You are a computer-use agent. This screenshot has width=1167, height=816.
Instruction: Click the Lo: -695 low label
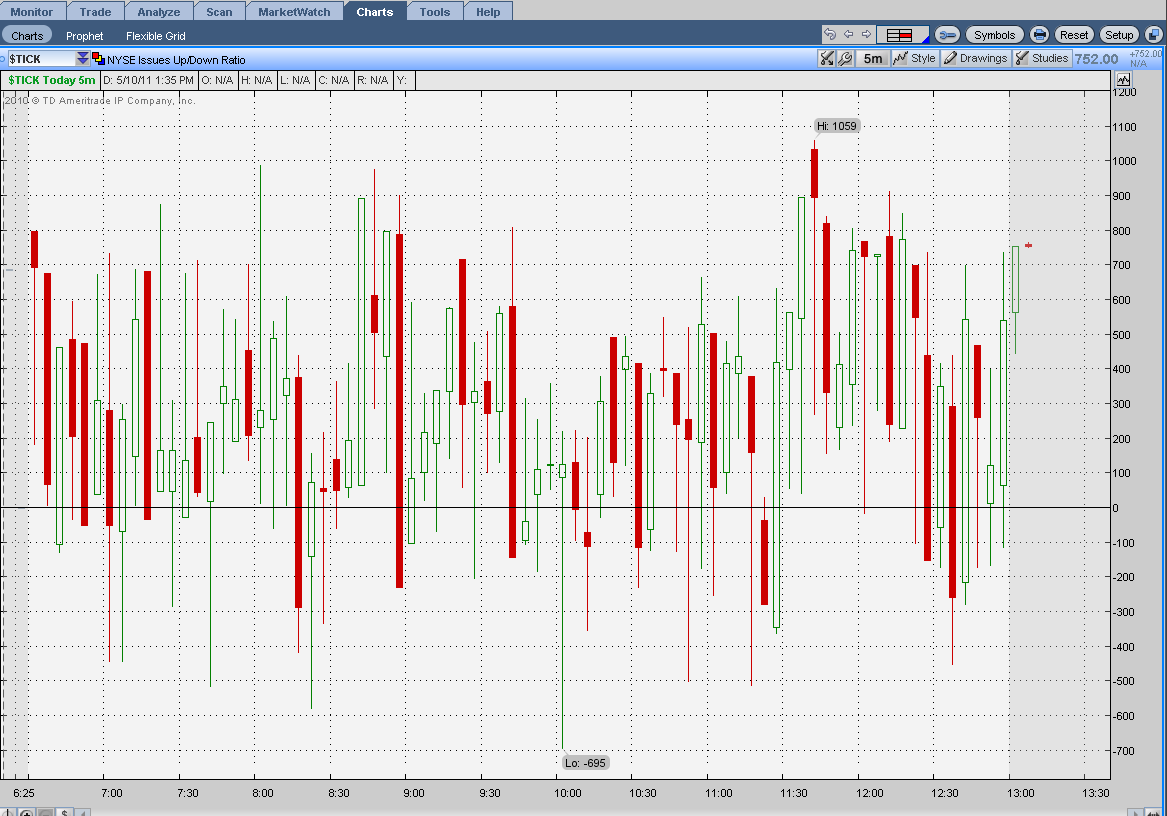click(x=585, y=762)
